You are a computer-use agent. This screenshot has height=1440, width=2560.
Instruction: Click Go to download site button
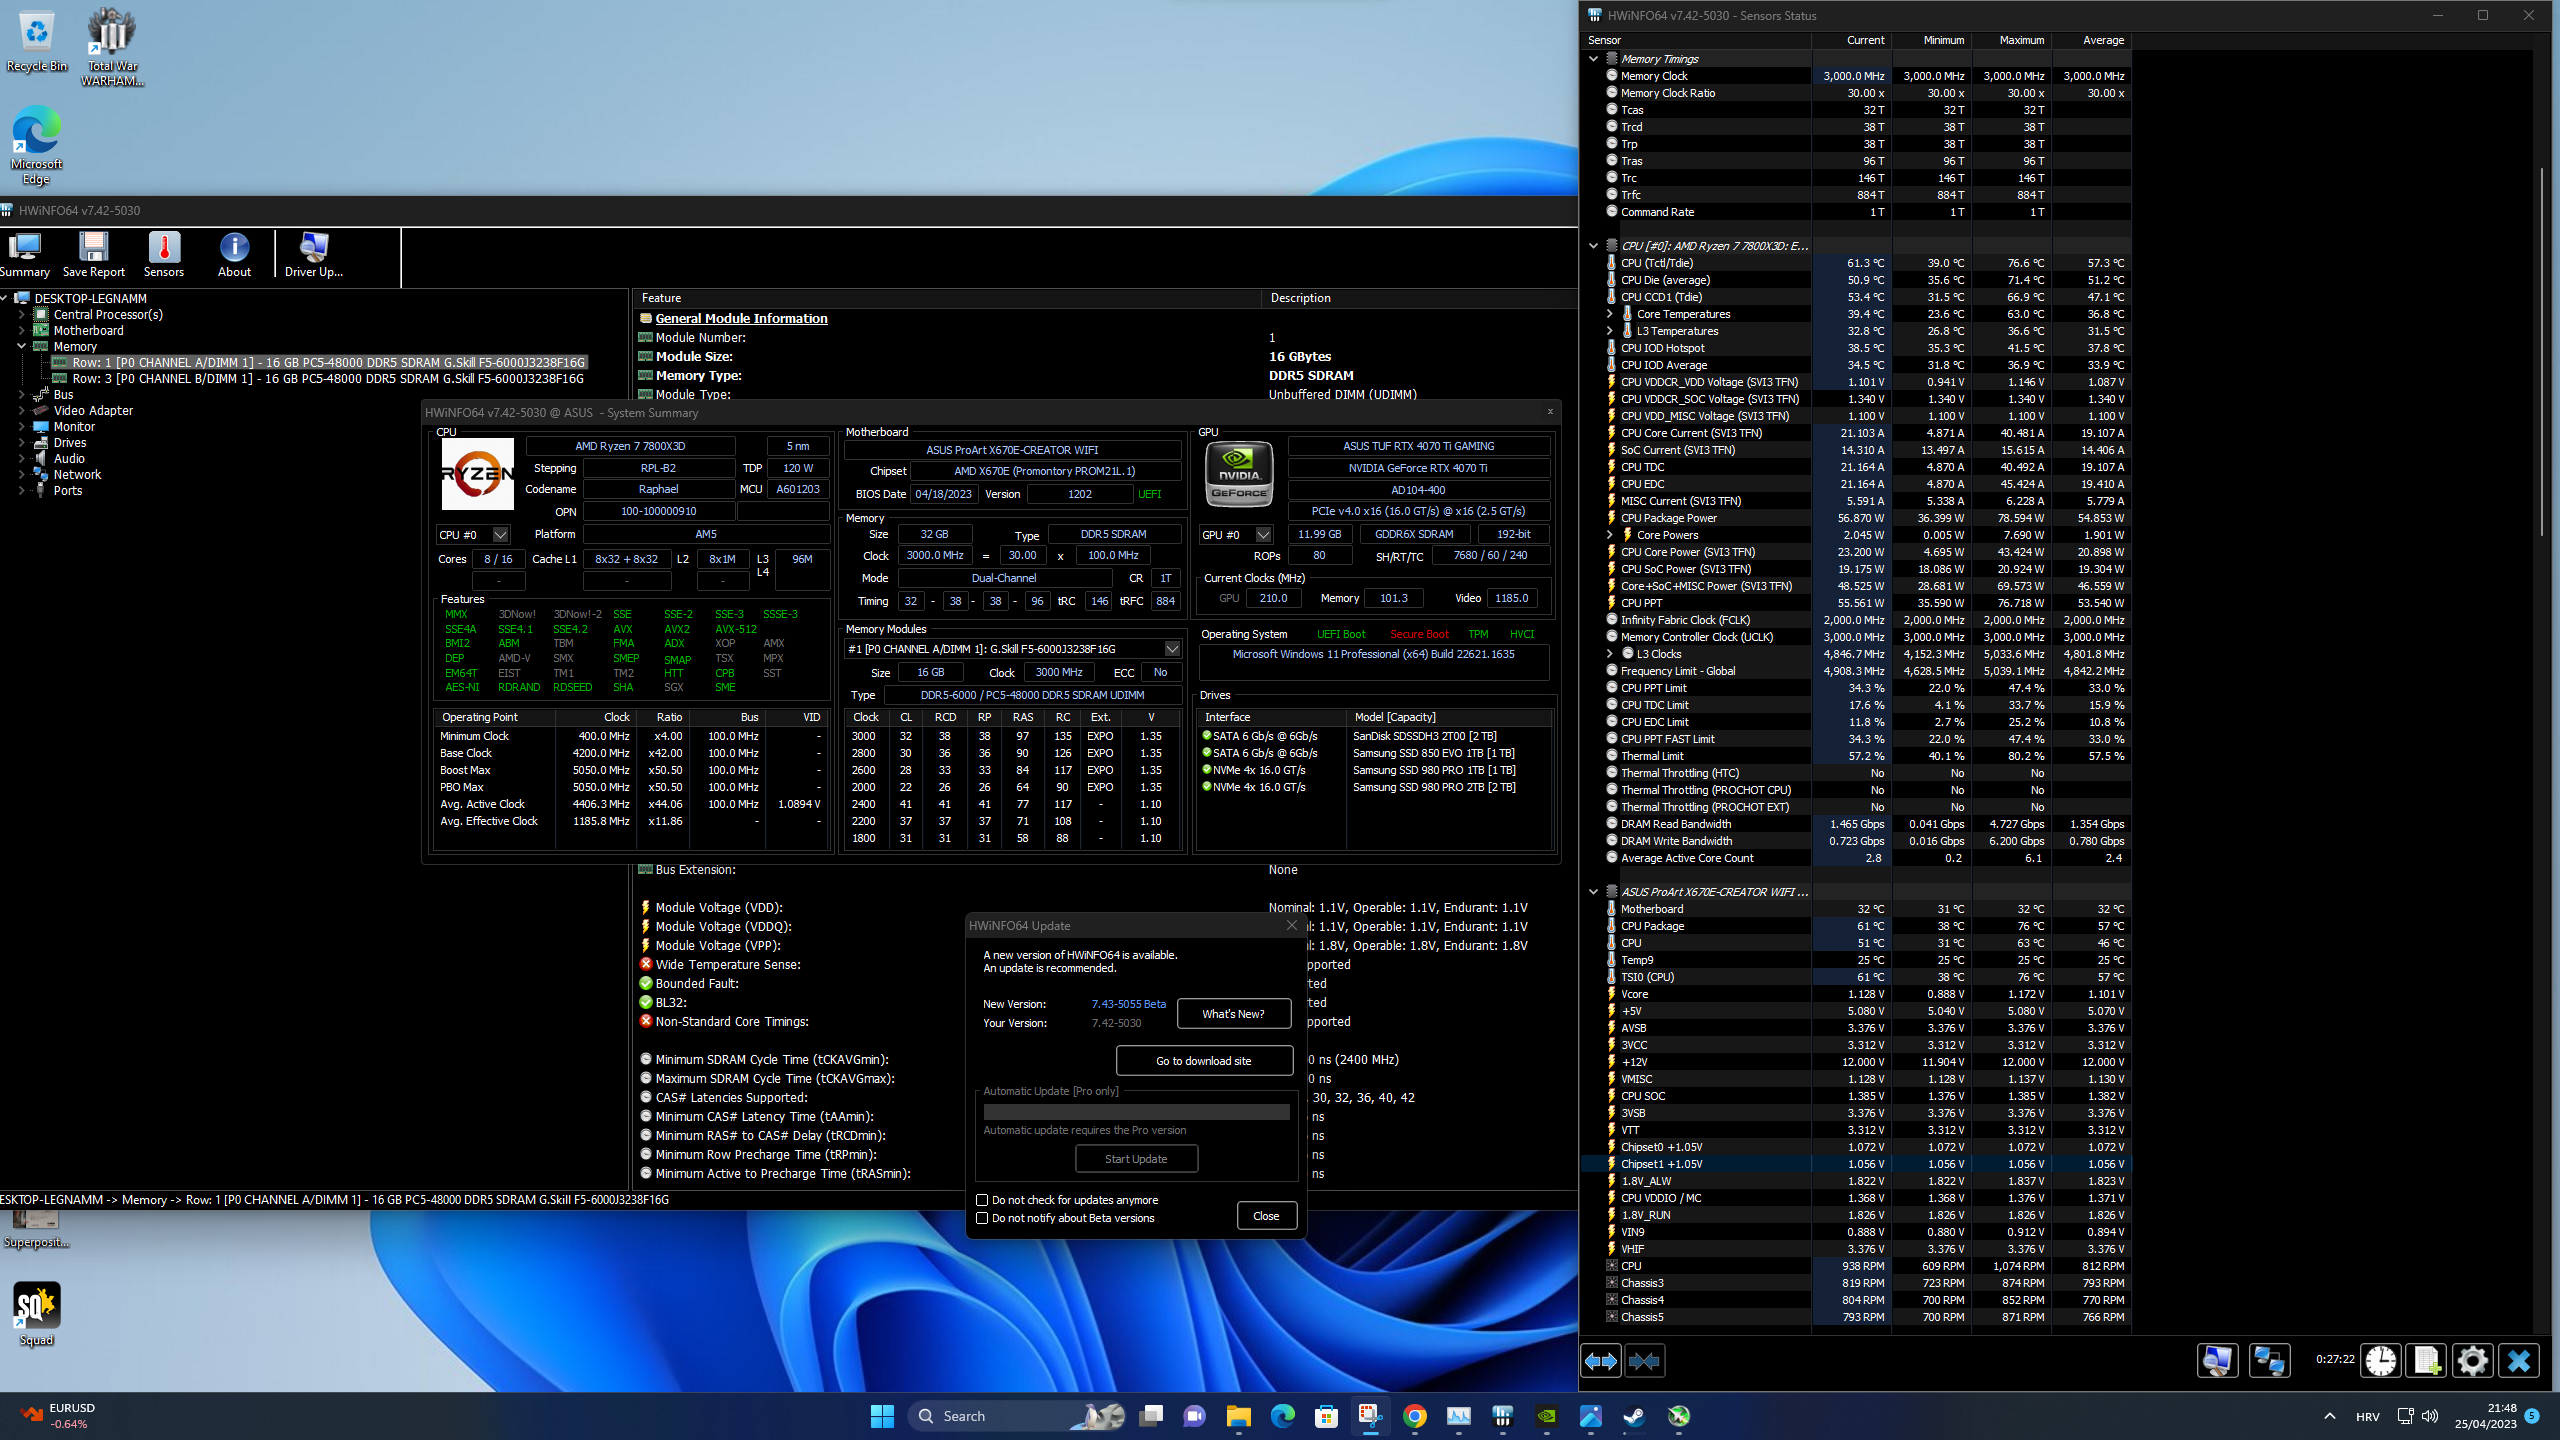tap(1203, 1061)
